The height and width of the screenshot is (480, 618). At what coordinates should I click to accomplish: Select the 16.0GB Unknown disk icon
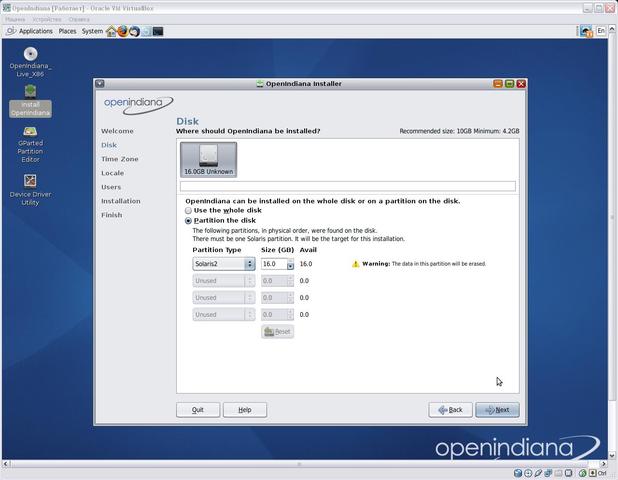coord(208,159)
